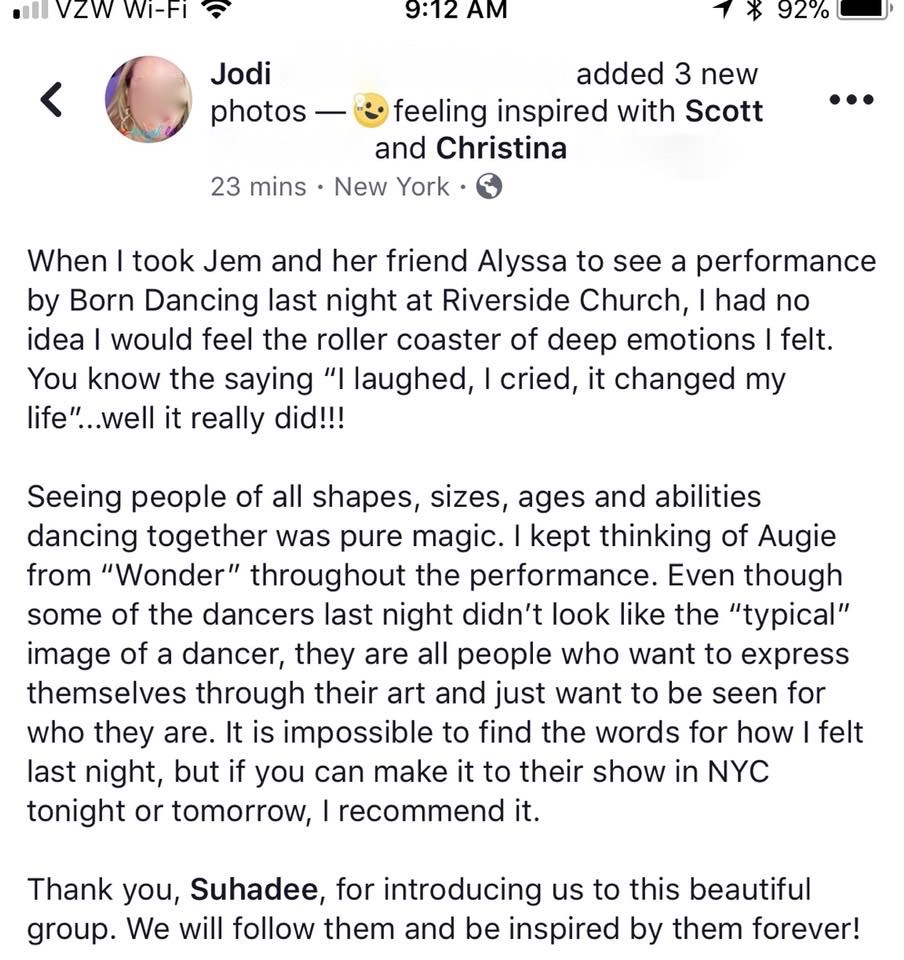Tap the 9:12 AM status bar clock
904x960 pixels.
pyautogui.click(x=456, y=10)
